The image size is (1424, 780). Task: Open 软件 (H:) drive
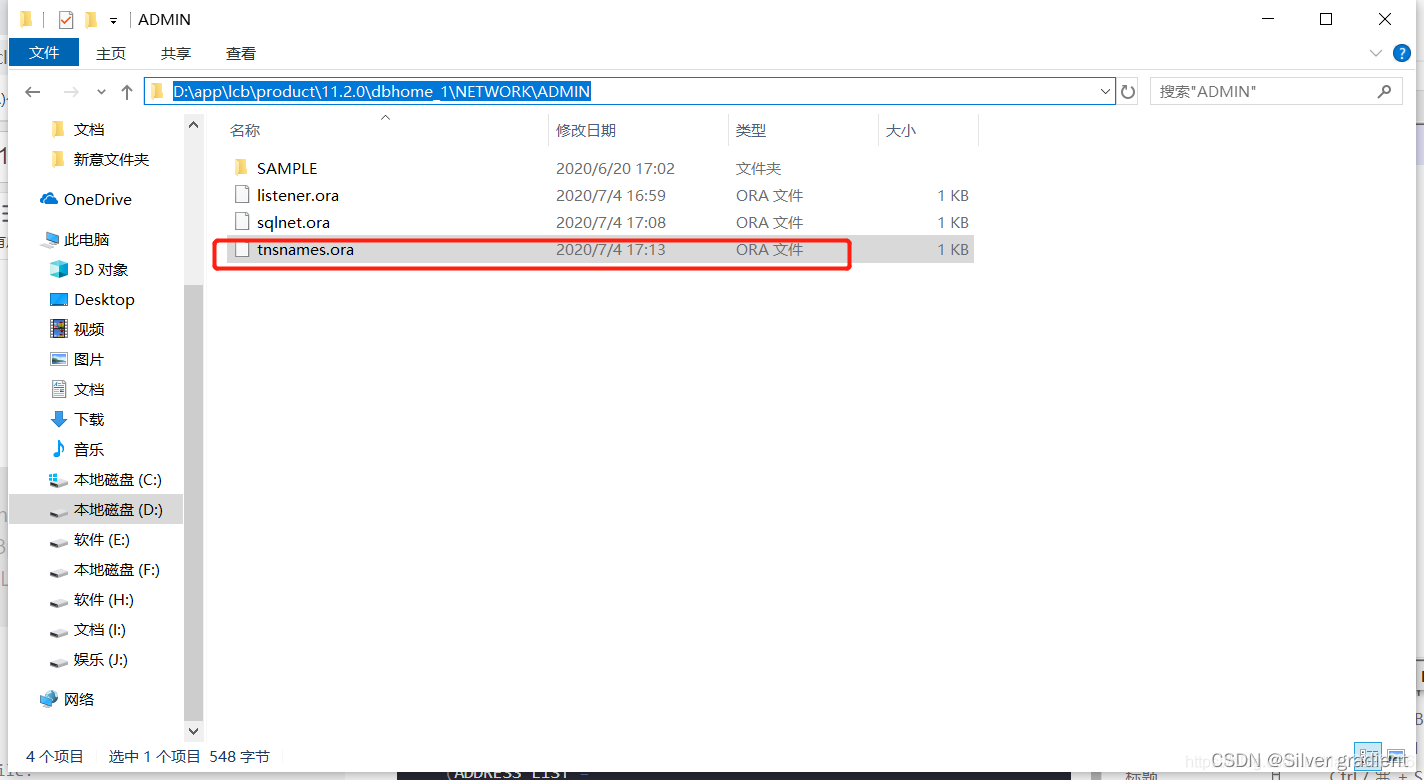point(104,600)
